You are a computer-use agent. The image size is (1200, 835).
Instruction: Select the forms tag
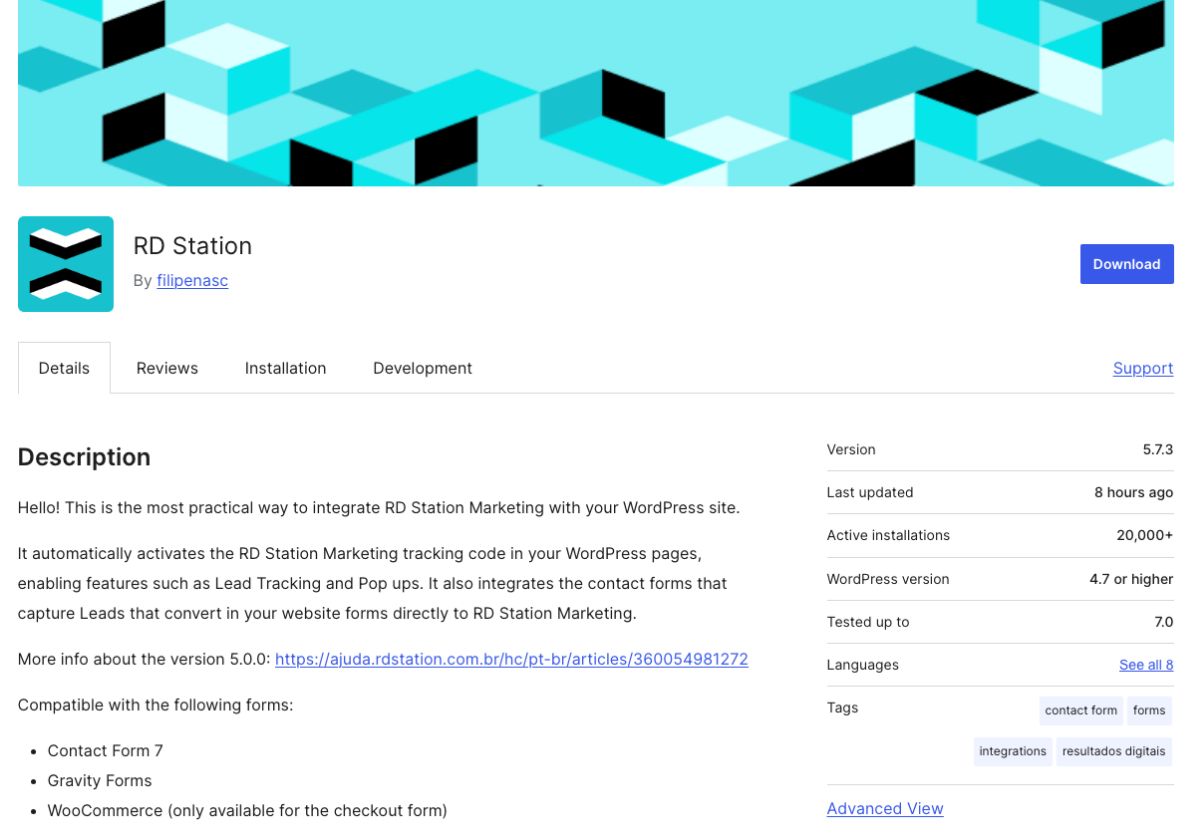(x=1149, y=710)
